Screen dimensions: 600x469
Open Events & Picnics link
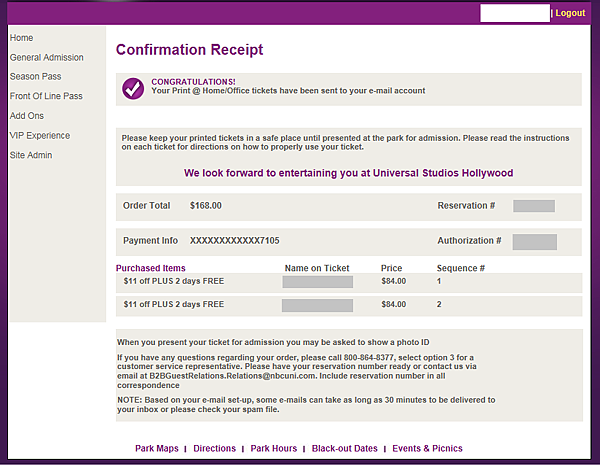427,448
